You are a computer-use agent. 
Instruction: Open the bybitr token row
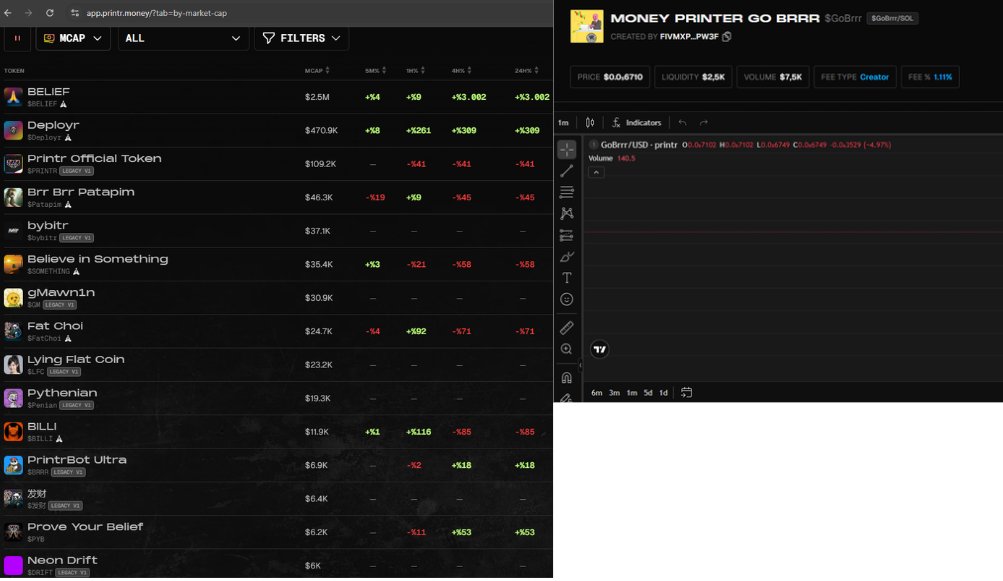tap(276, 231)
